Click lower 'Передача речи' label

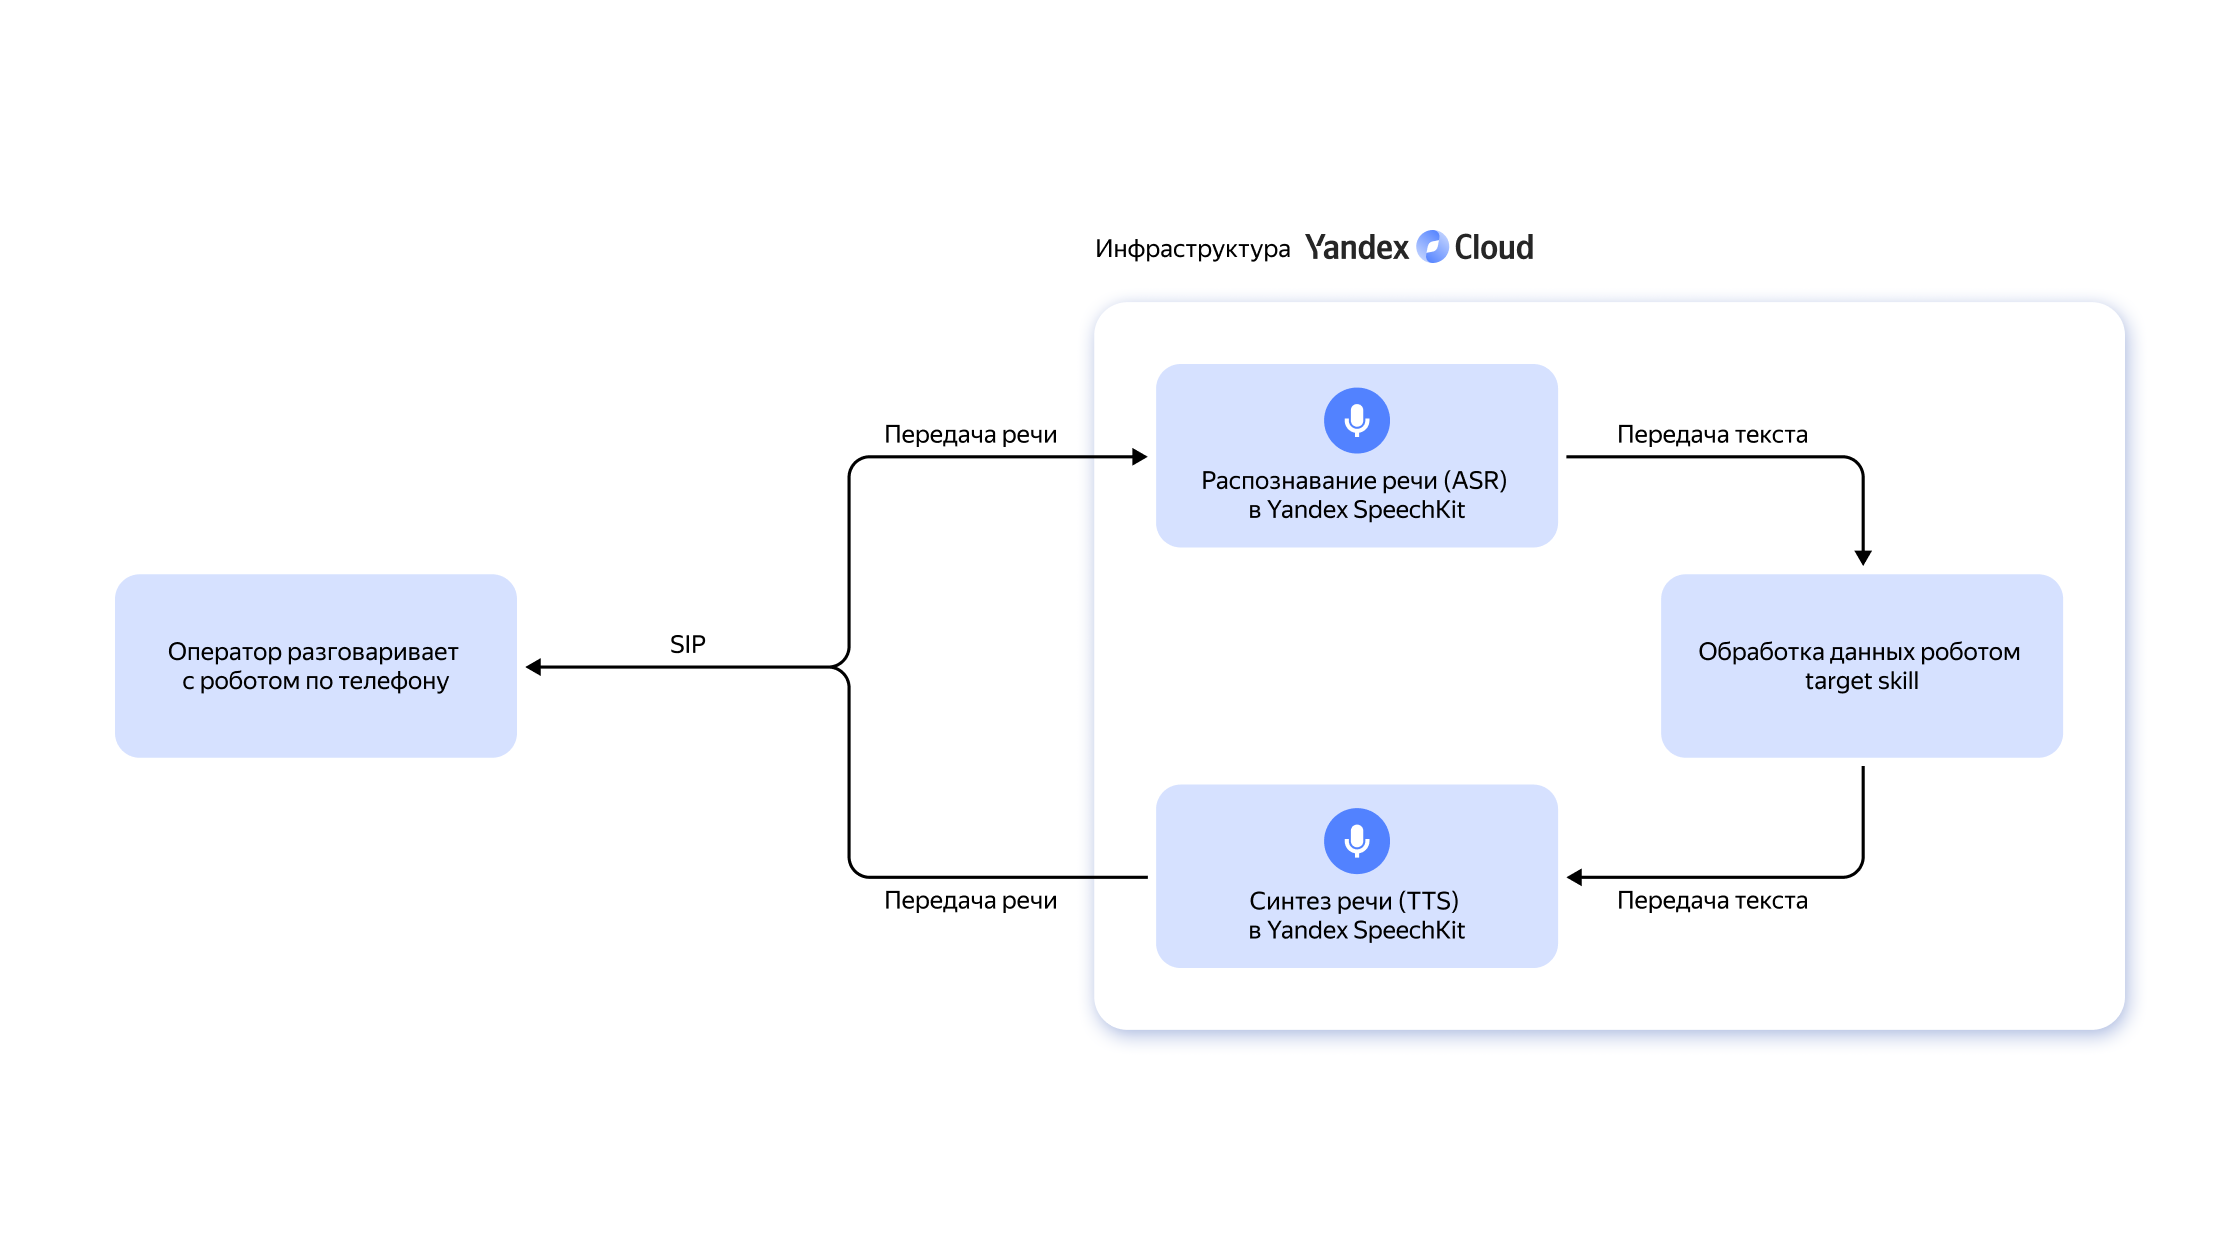(x=970, y=901)
